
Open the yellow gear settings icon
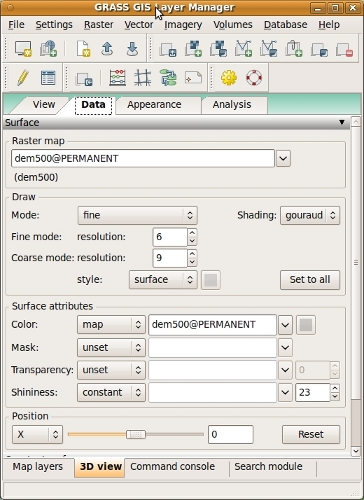229,78
